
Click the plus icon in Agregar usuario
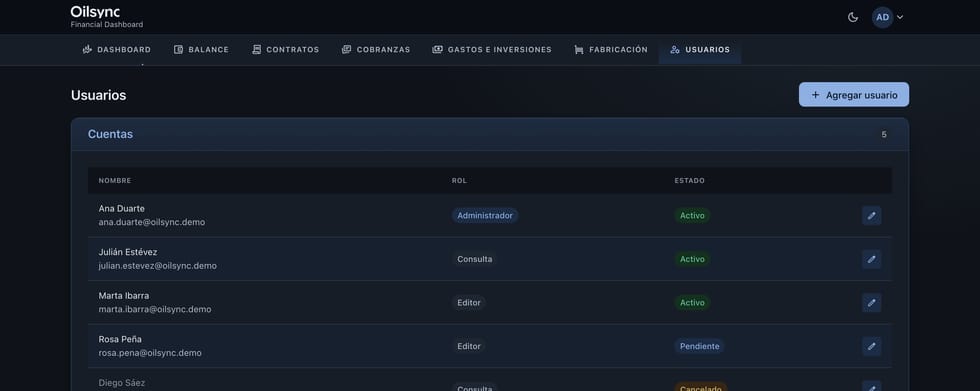[x=815, y=95]
